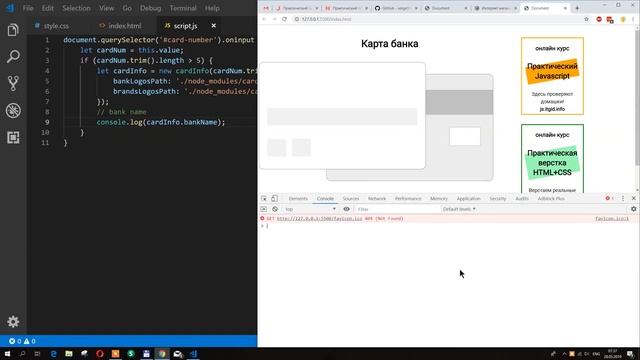Switch to the DevTools Performance tab
The image size is (640, 360).
click(408, 198)
